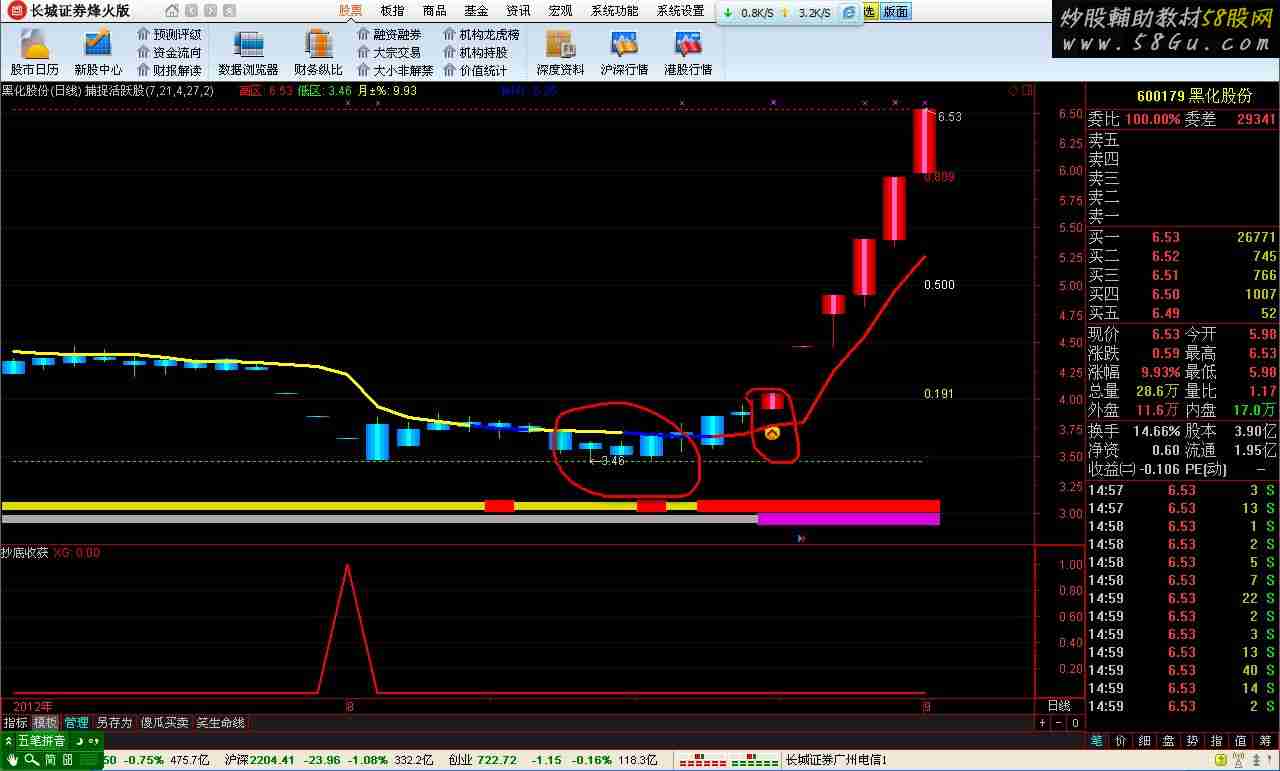Image resolution: width=1280 pixels, height=771 pixels.
Task: Click the 3.46 low price label on the chart
Action: (x=612, y=461)
